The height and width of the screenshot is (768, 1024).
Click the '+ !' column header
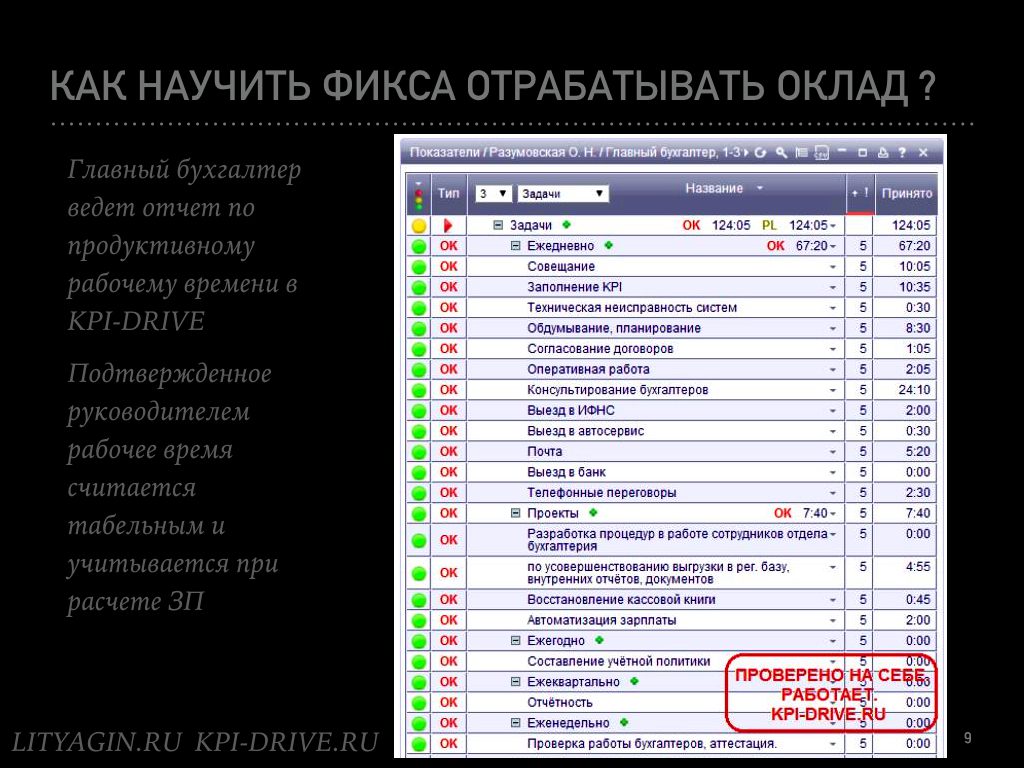tap(859, 193)
